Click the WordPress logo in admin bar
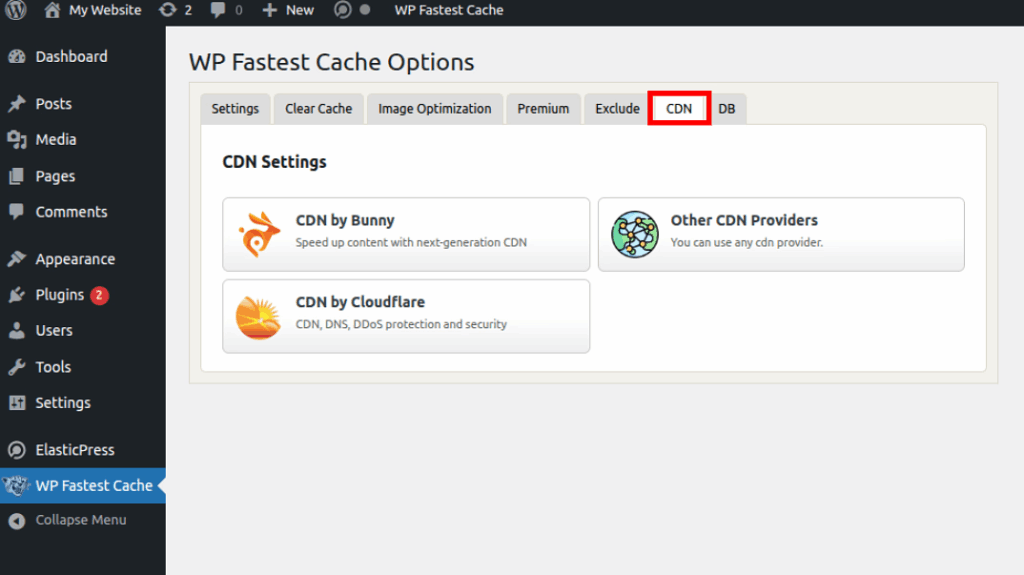The image size is (1024, 575). pyautogui.click(x=16, y=10)
